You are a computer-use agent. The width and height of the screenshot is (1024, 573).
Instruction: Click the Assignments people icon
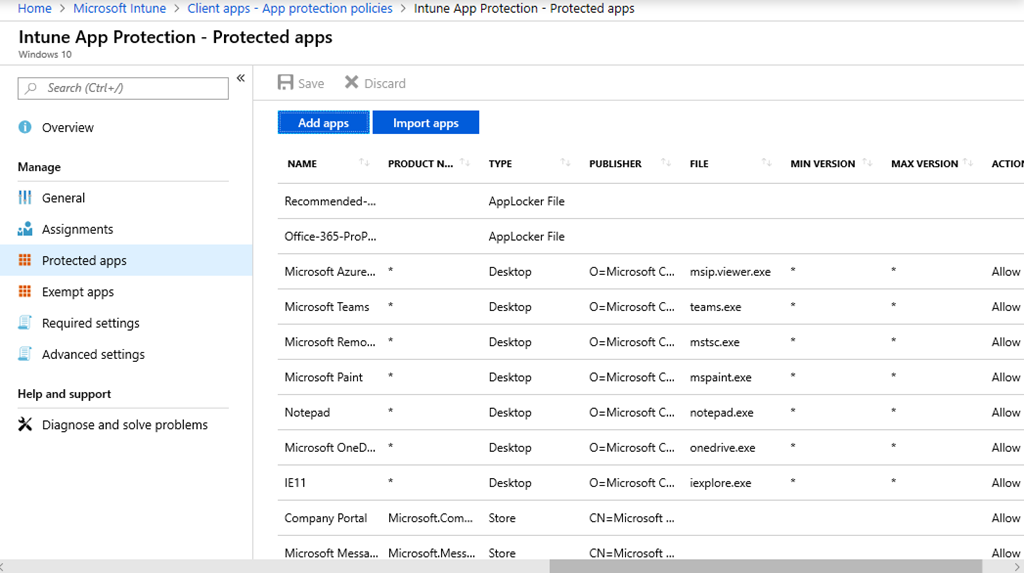click(x=25, y=230)
